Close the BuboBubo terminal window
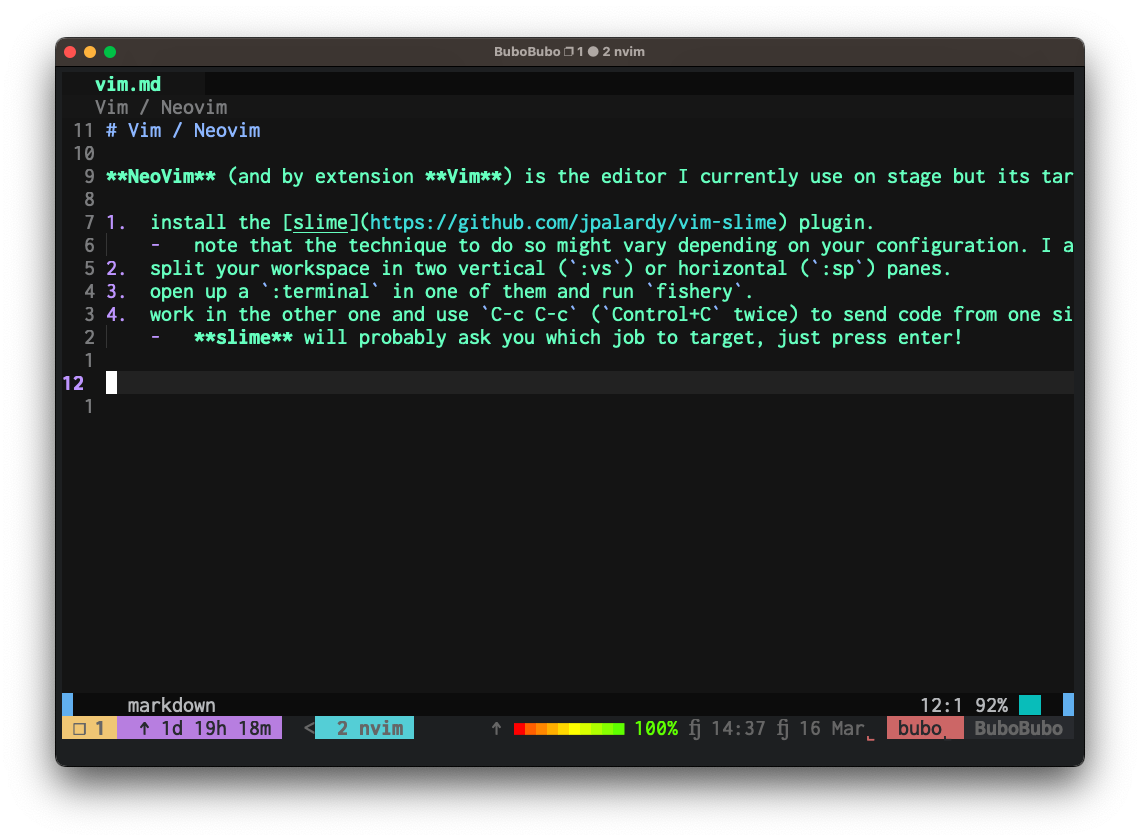 tap(70, 52)
